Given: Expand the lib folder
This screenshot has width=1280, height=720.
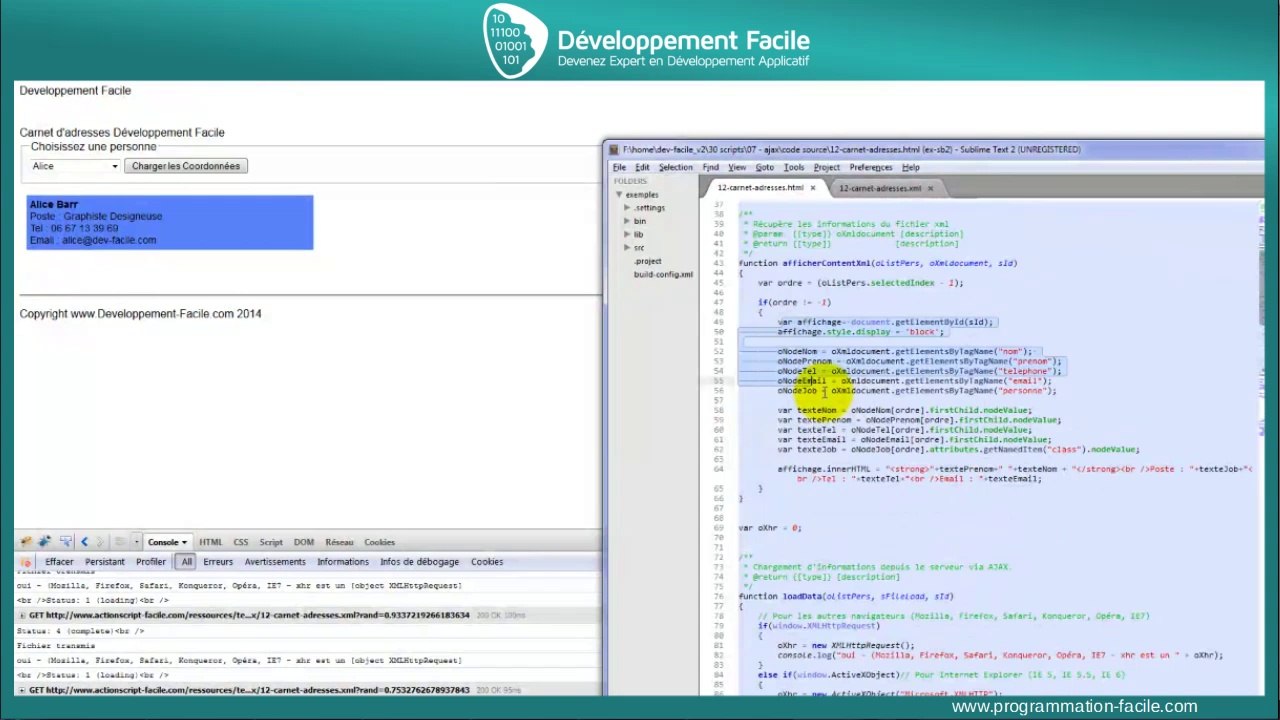Looking at the screenshot, I should (x=627, y=234).
